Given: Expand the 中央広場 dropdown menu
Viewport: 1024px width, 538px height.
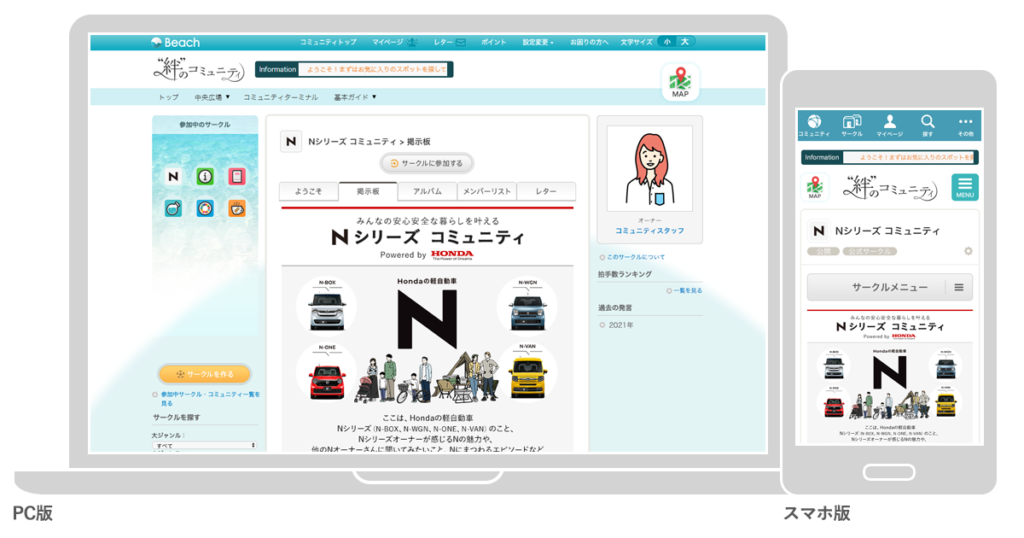Looking at the screenshot, I should point(212,97).
